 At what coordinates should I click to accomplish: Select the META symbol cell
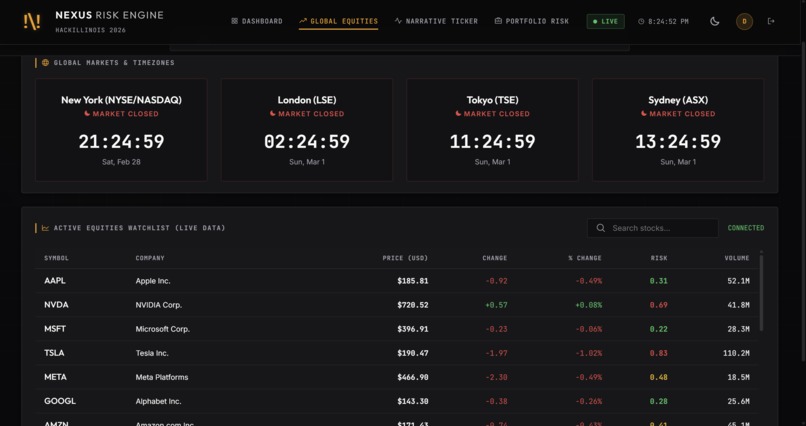(x=56, y=377)
